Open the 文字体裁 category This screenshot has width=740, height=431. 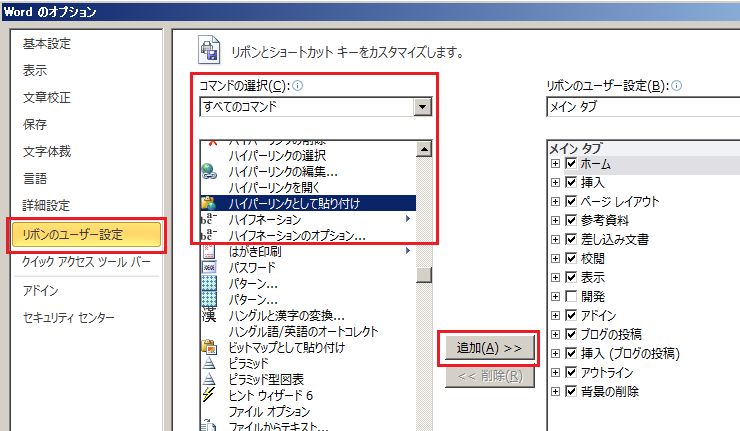pyautogui.click(x=47, y=151)
